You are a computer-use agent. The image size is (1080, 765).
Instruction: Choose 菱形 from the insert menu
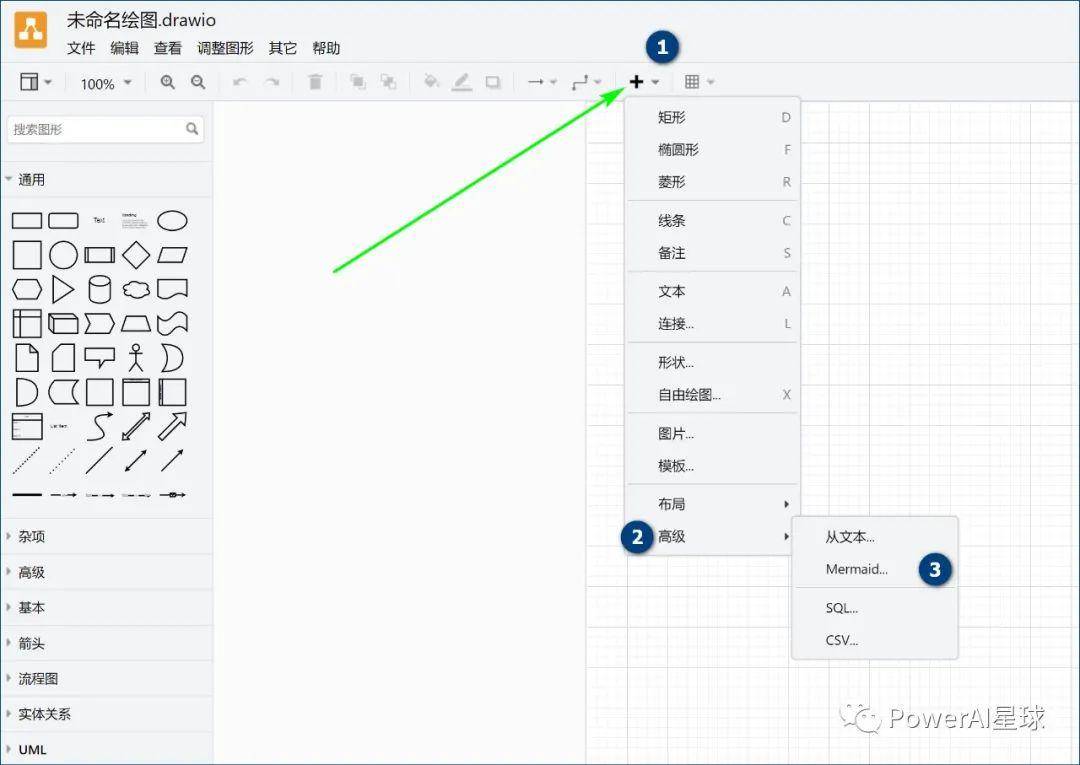click(x=713, y=182)
